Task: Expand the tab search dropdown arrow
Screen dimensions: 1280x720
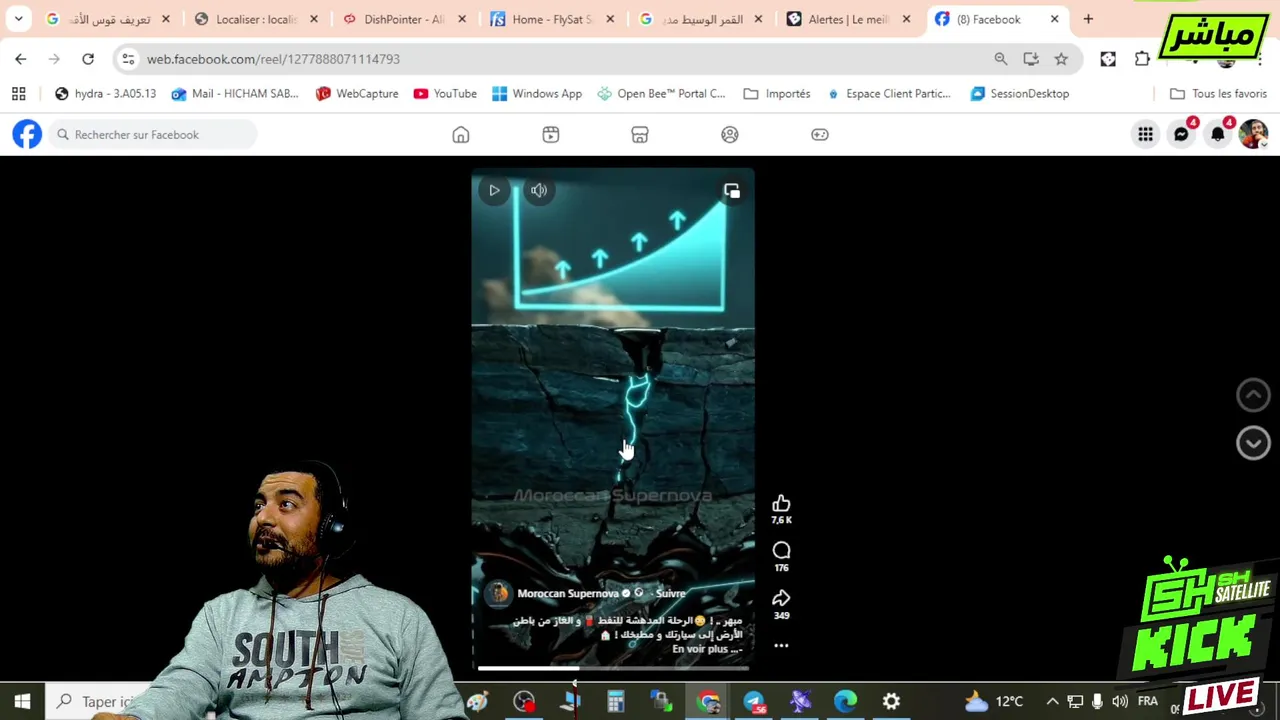Action: [x=18, y=19]
